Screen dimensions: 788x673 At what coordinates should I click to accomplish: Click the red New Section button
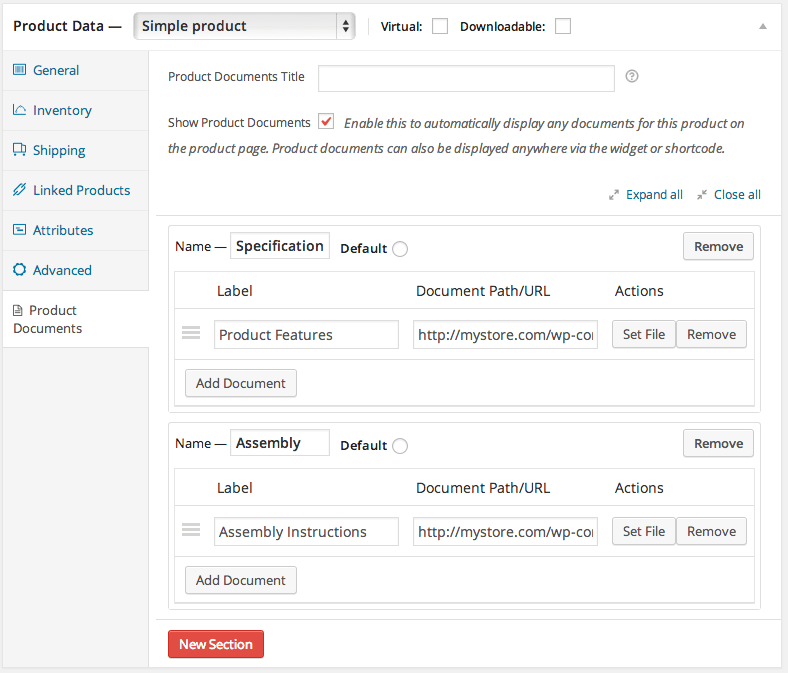tap(216, 645)
